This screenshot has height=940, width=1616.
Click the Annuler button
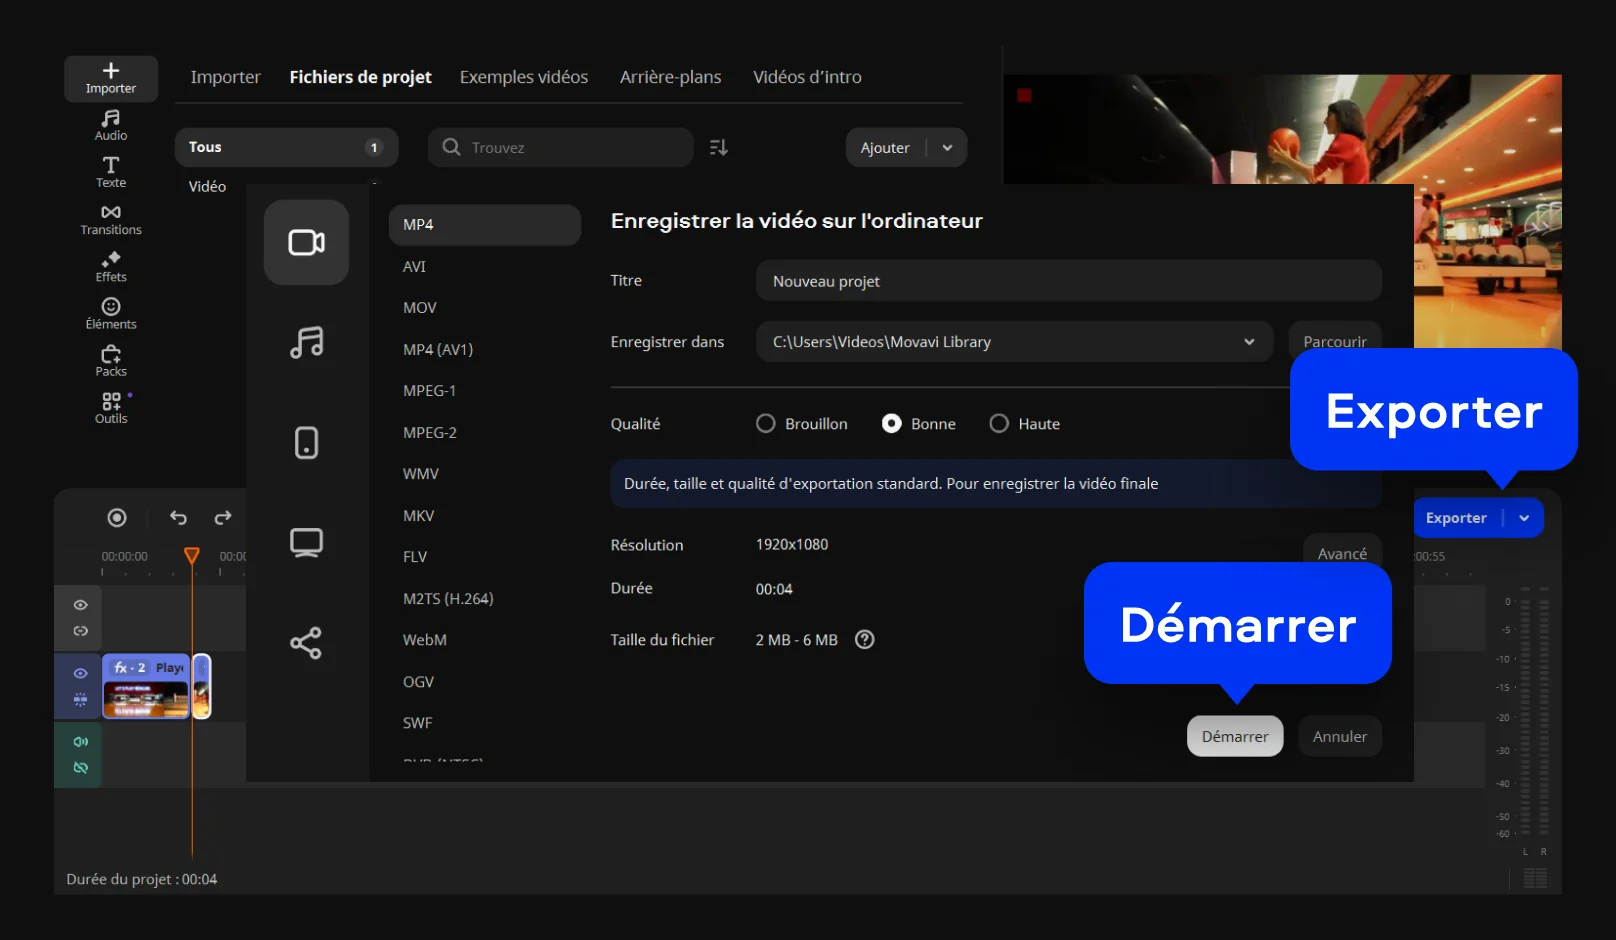click(x=1339, y=737)
